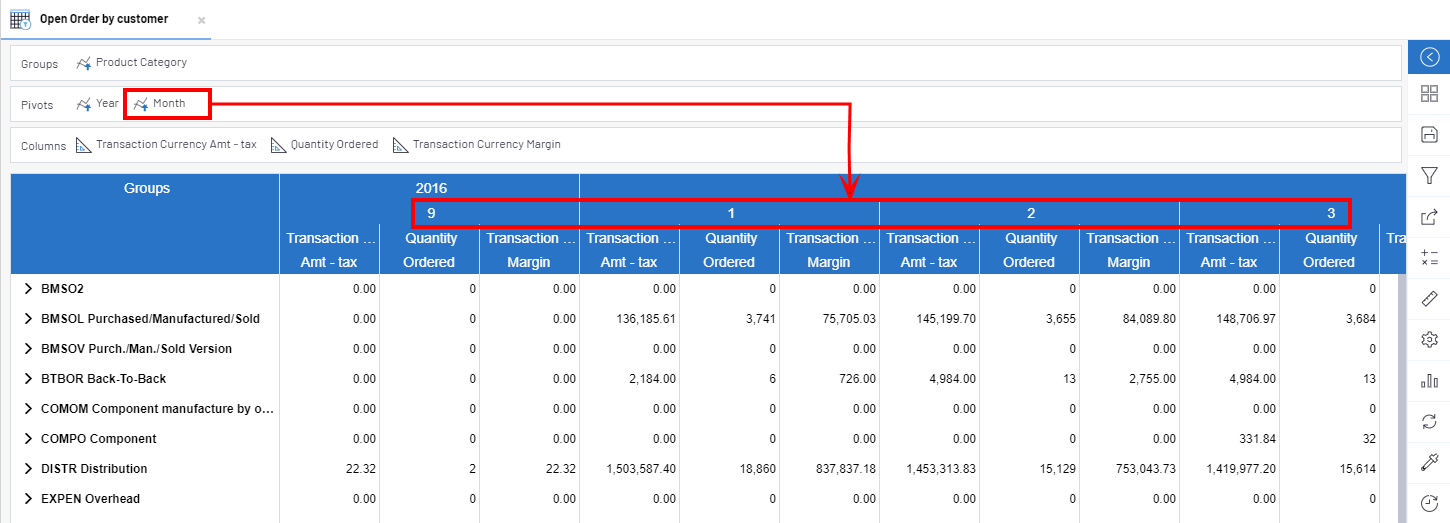
Task: Expand the COMPO Component row
Action: [x=28, y=439]
